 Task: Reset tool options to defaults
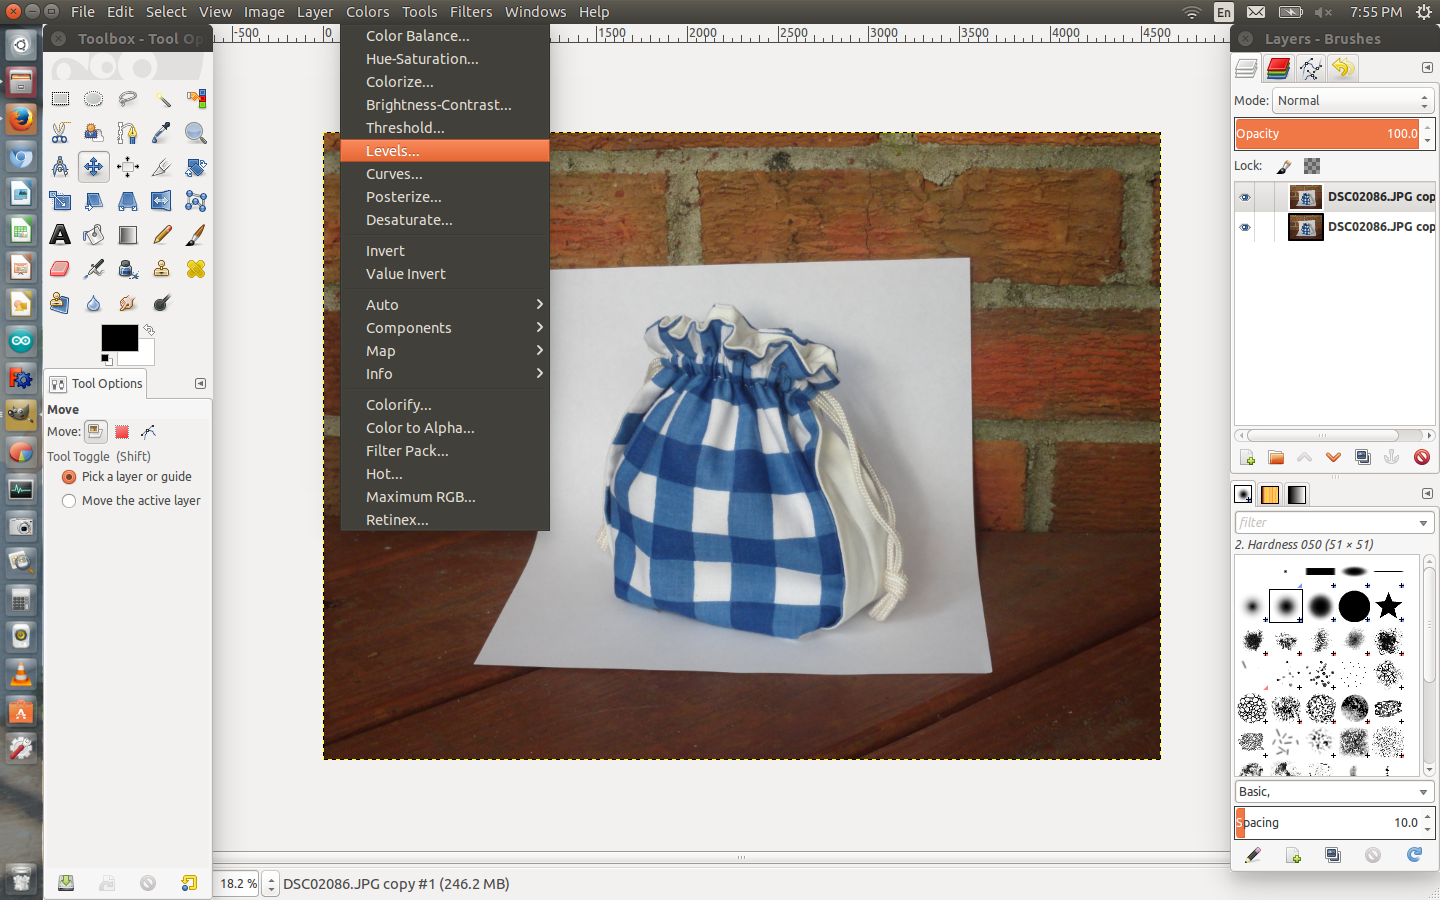(189, 883)
